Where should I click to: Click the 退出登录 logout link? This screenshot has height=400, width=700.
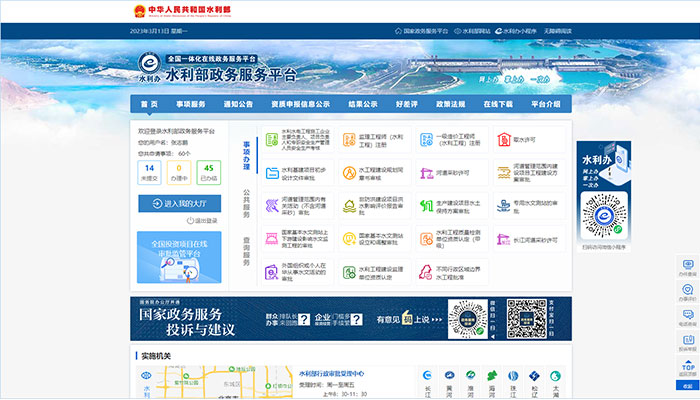[202, 221]
